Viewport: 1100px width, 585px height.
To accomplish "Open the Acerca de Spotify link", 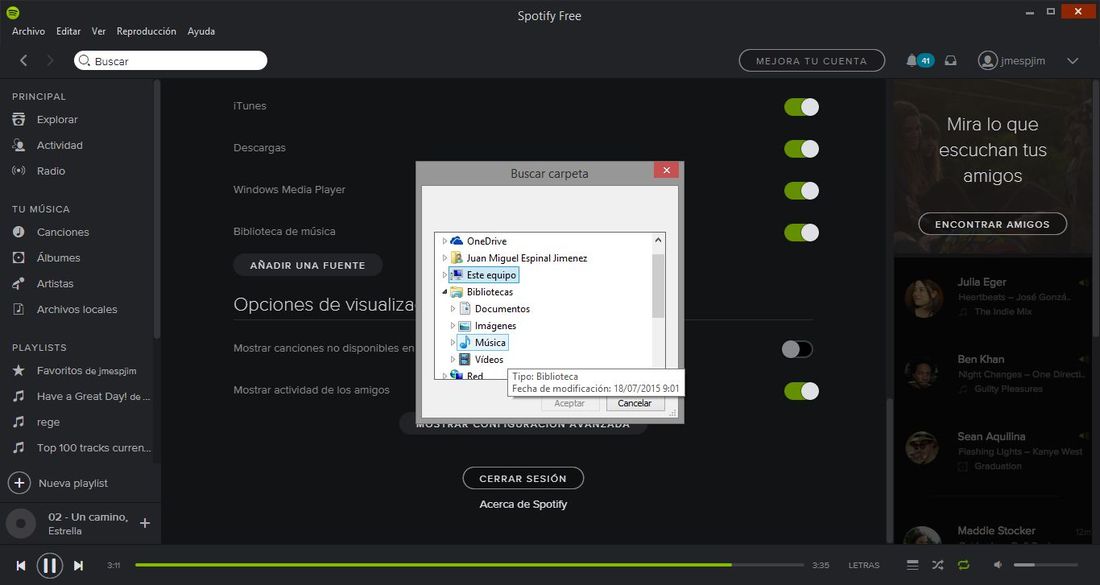I will 523,504.
